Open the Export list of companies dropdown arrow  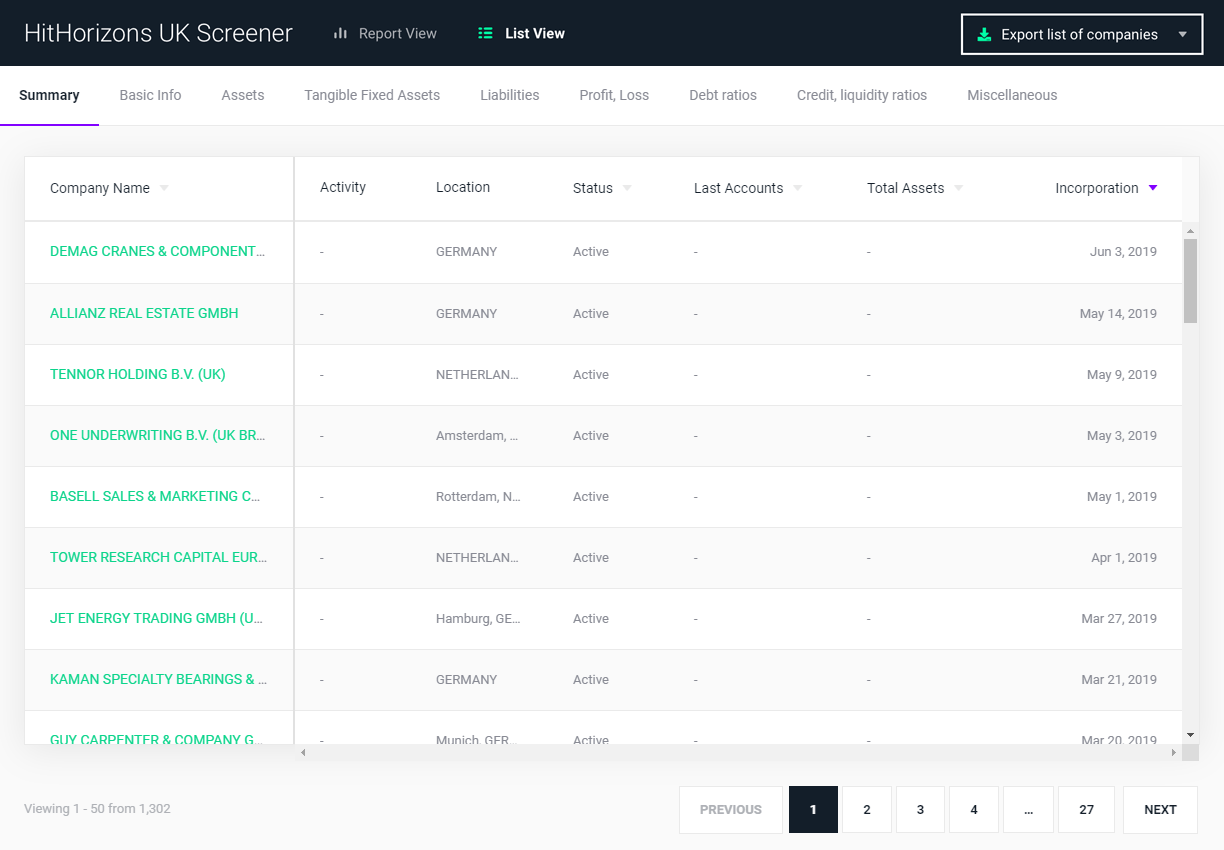pos(1183,34)
